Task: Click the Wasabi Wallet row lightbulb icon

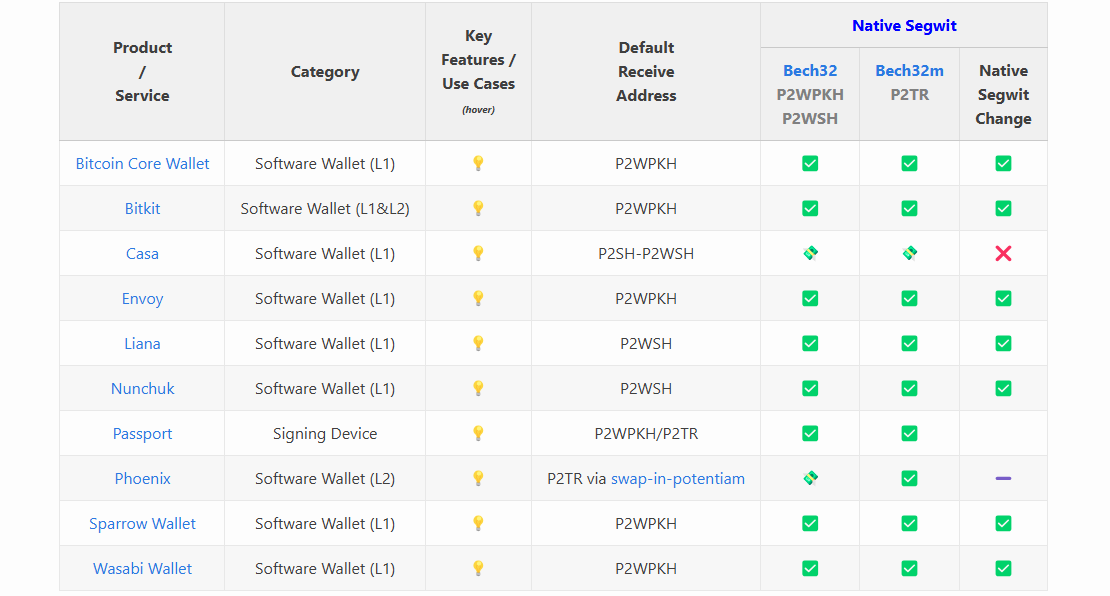Action: click(x=479, y=568)
